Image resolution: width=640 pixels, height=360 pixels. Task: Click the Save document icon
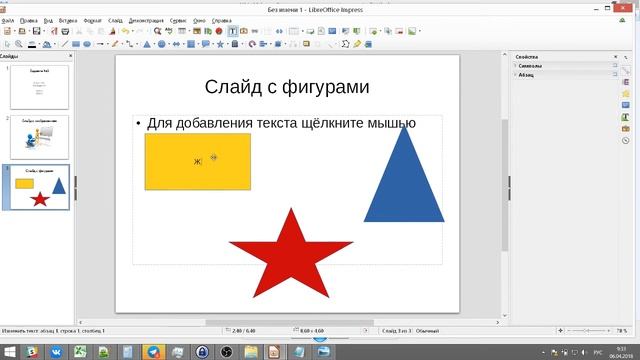[x=36, y=31]
